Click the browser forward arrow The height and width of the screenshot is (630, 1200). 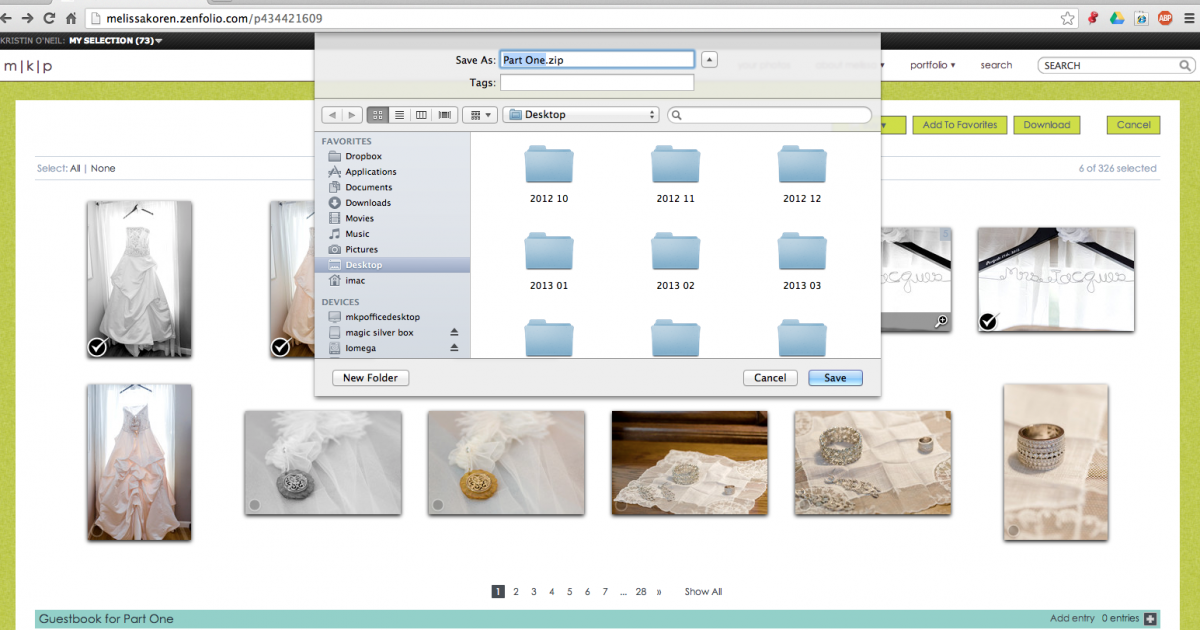click(x=27, y=18)
